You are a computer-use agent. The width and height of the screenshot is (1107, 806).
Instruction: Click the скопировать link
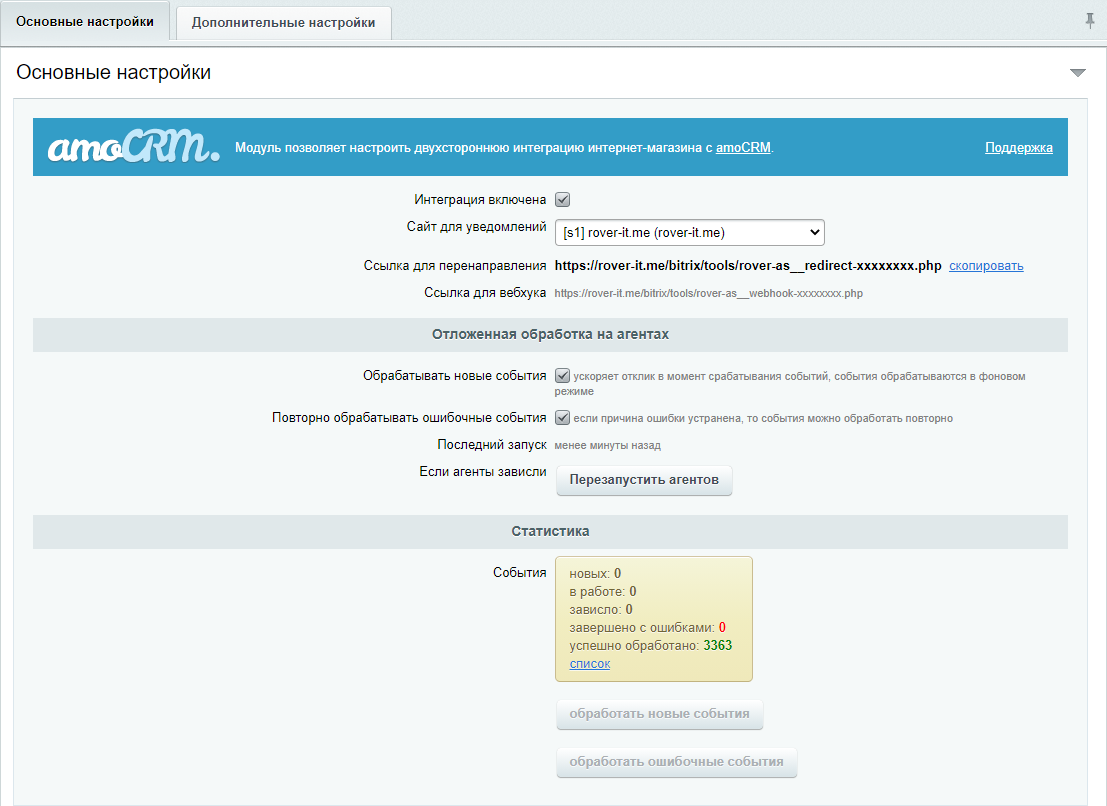986,266
